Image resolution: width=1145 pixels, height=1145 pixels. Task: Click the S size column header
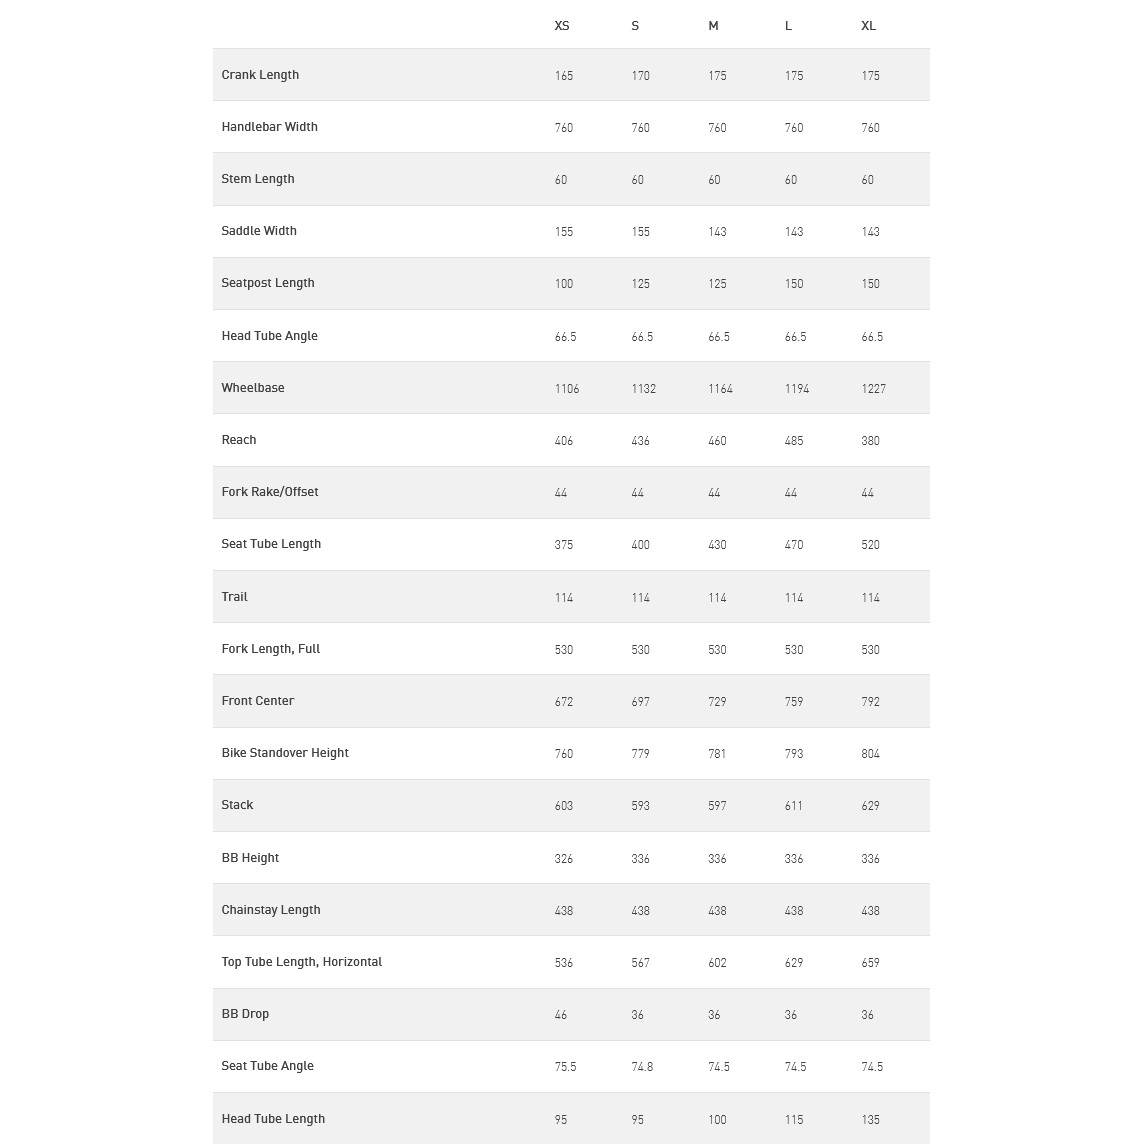pos(635,26)
